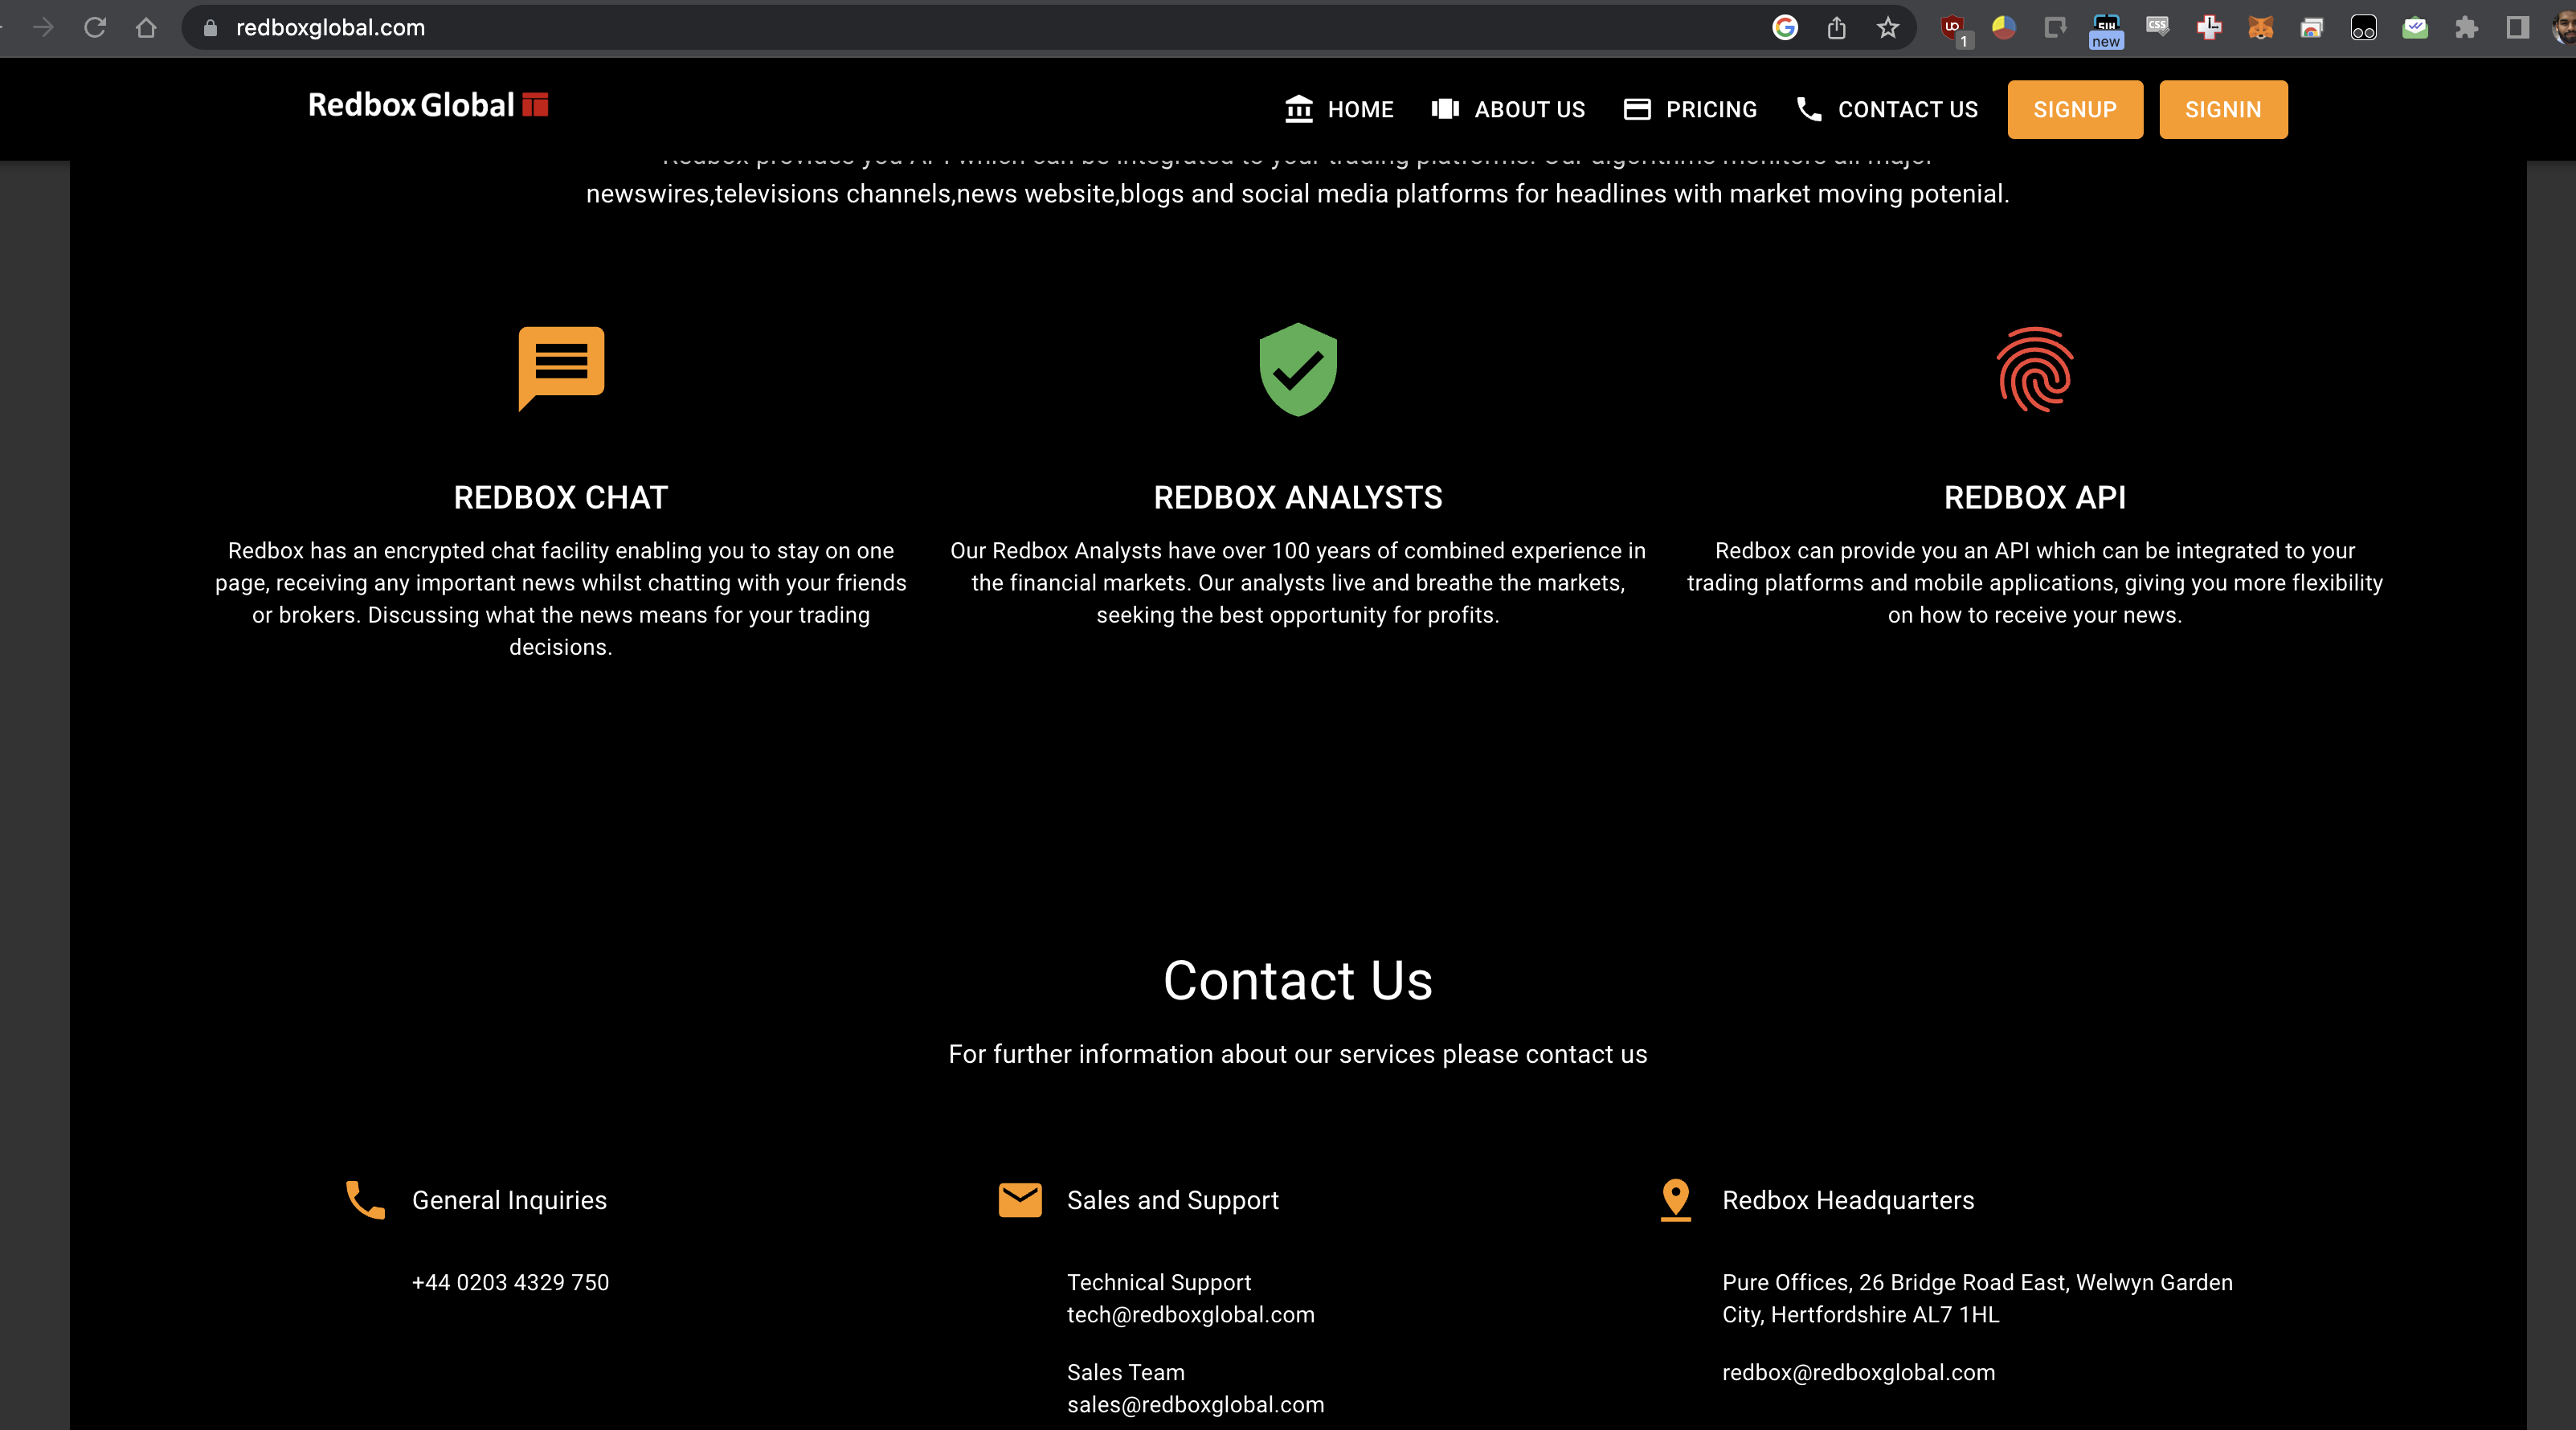This screenshot has width=2576, height=1430.
Task: Click the Contact Us heading
Action: (1298, 980)
